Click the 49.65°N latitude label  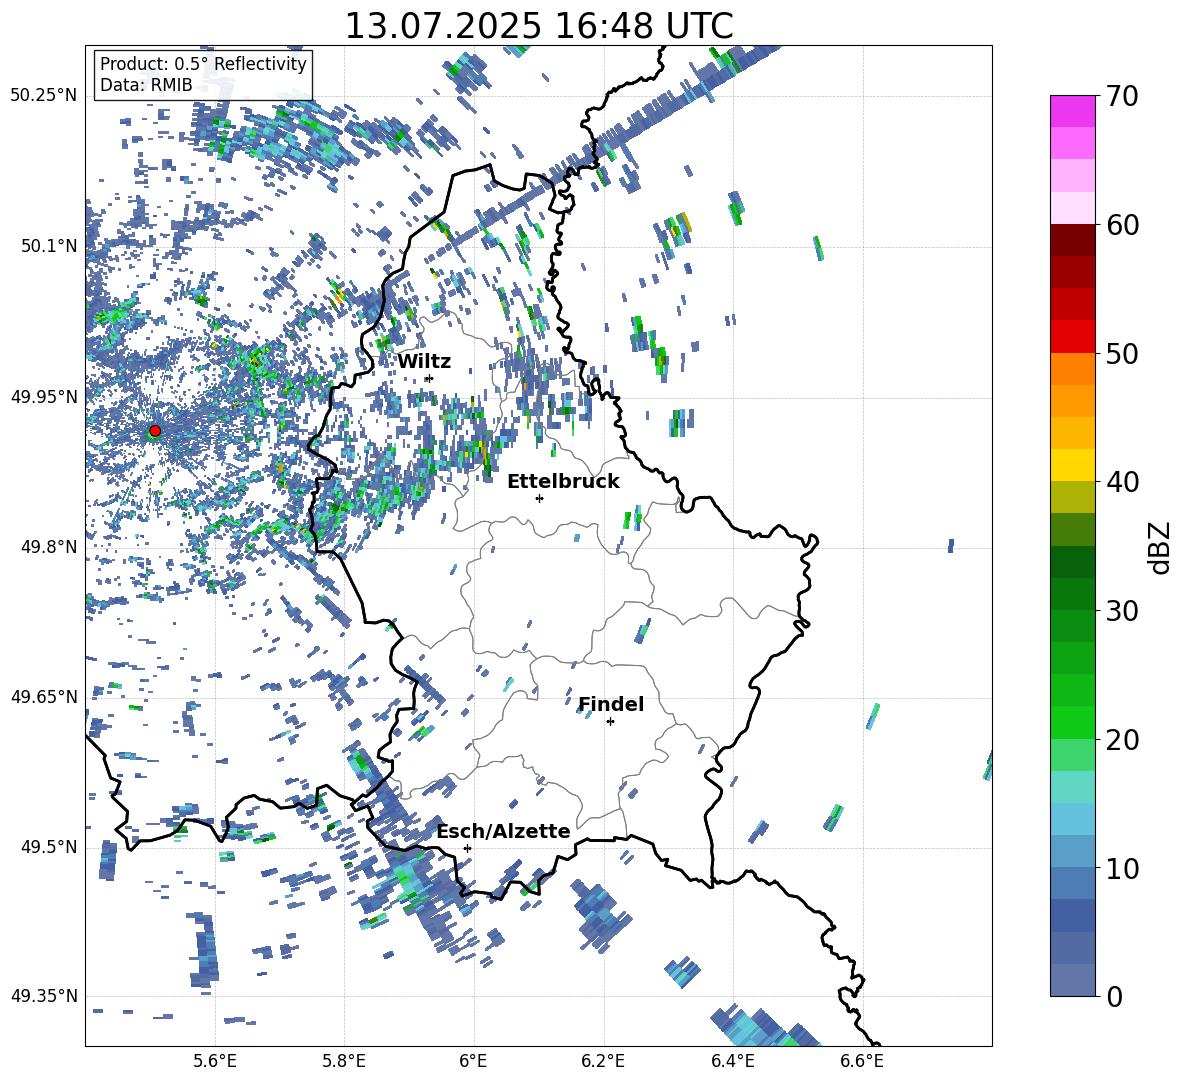coord(44,696)
